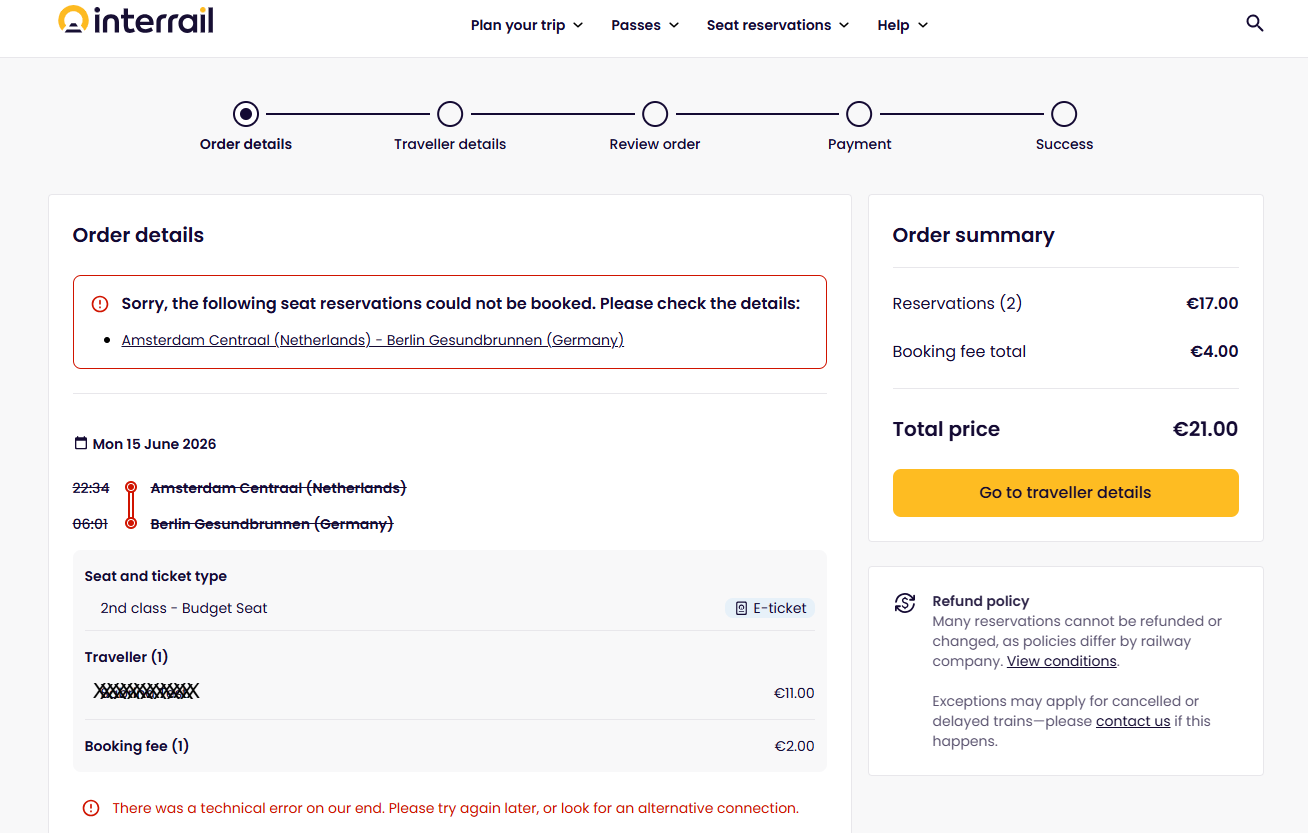The width and height of the screenshot is (1308, 833).
Task: Expand the Passes dropdown menu
Action: [645, 25]
